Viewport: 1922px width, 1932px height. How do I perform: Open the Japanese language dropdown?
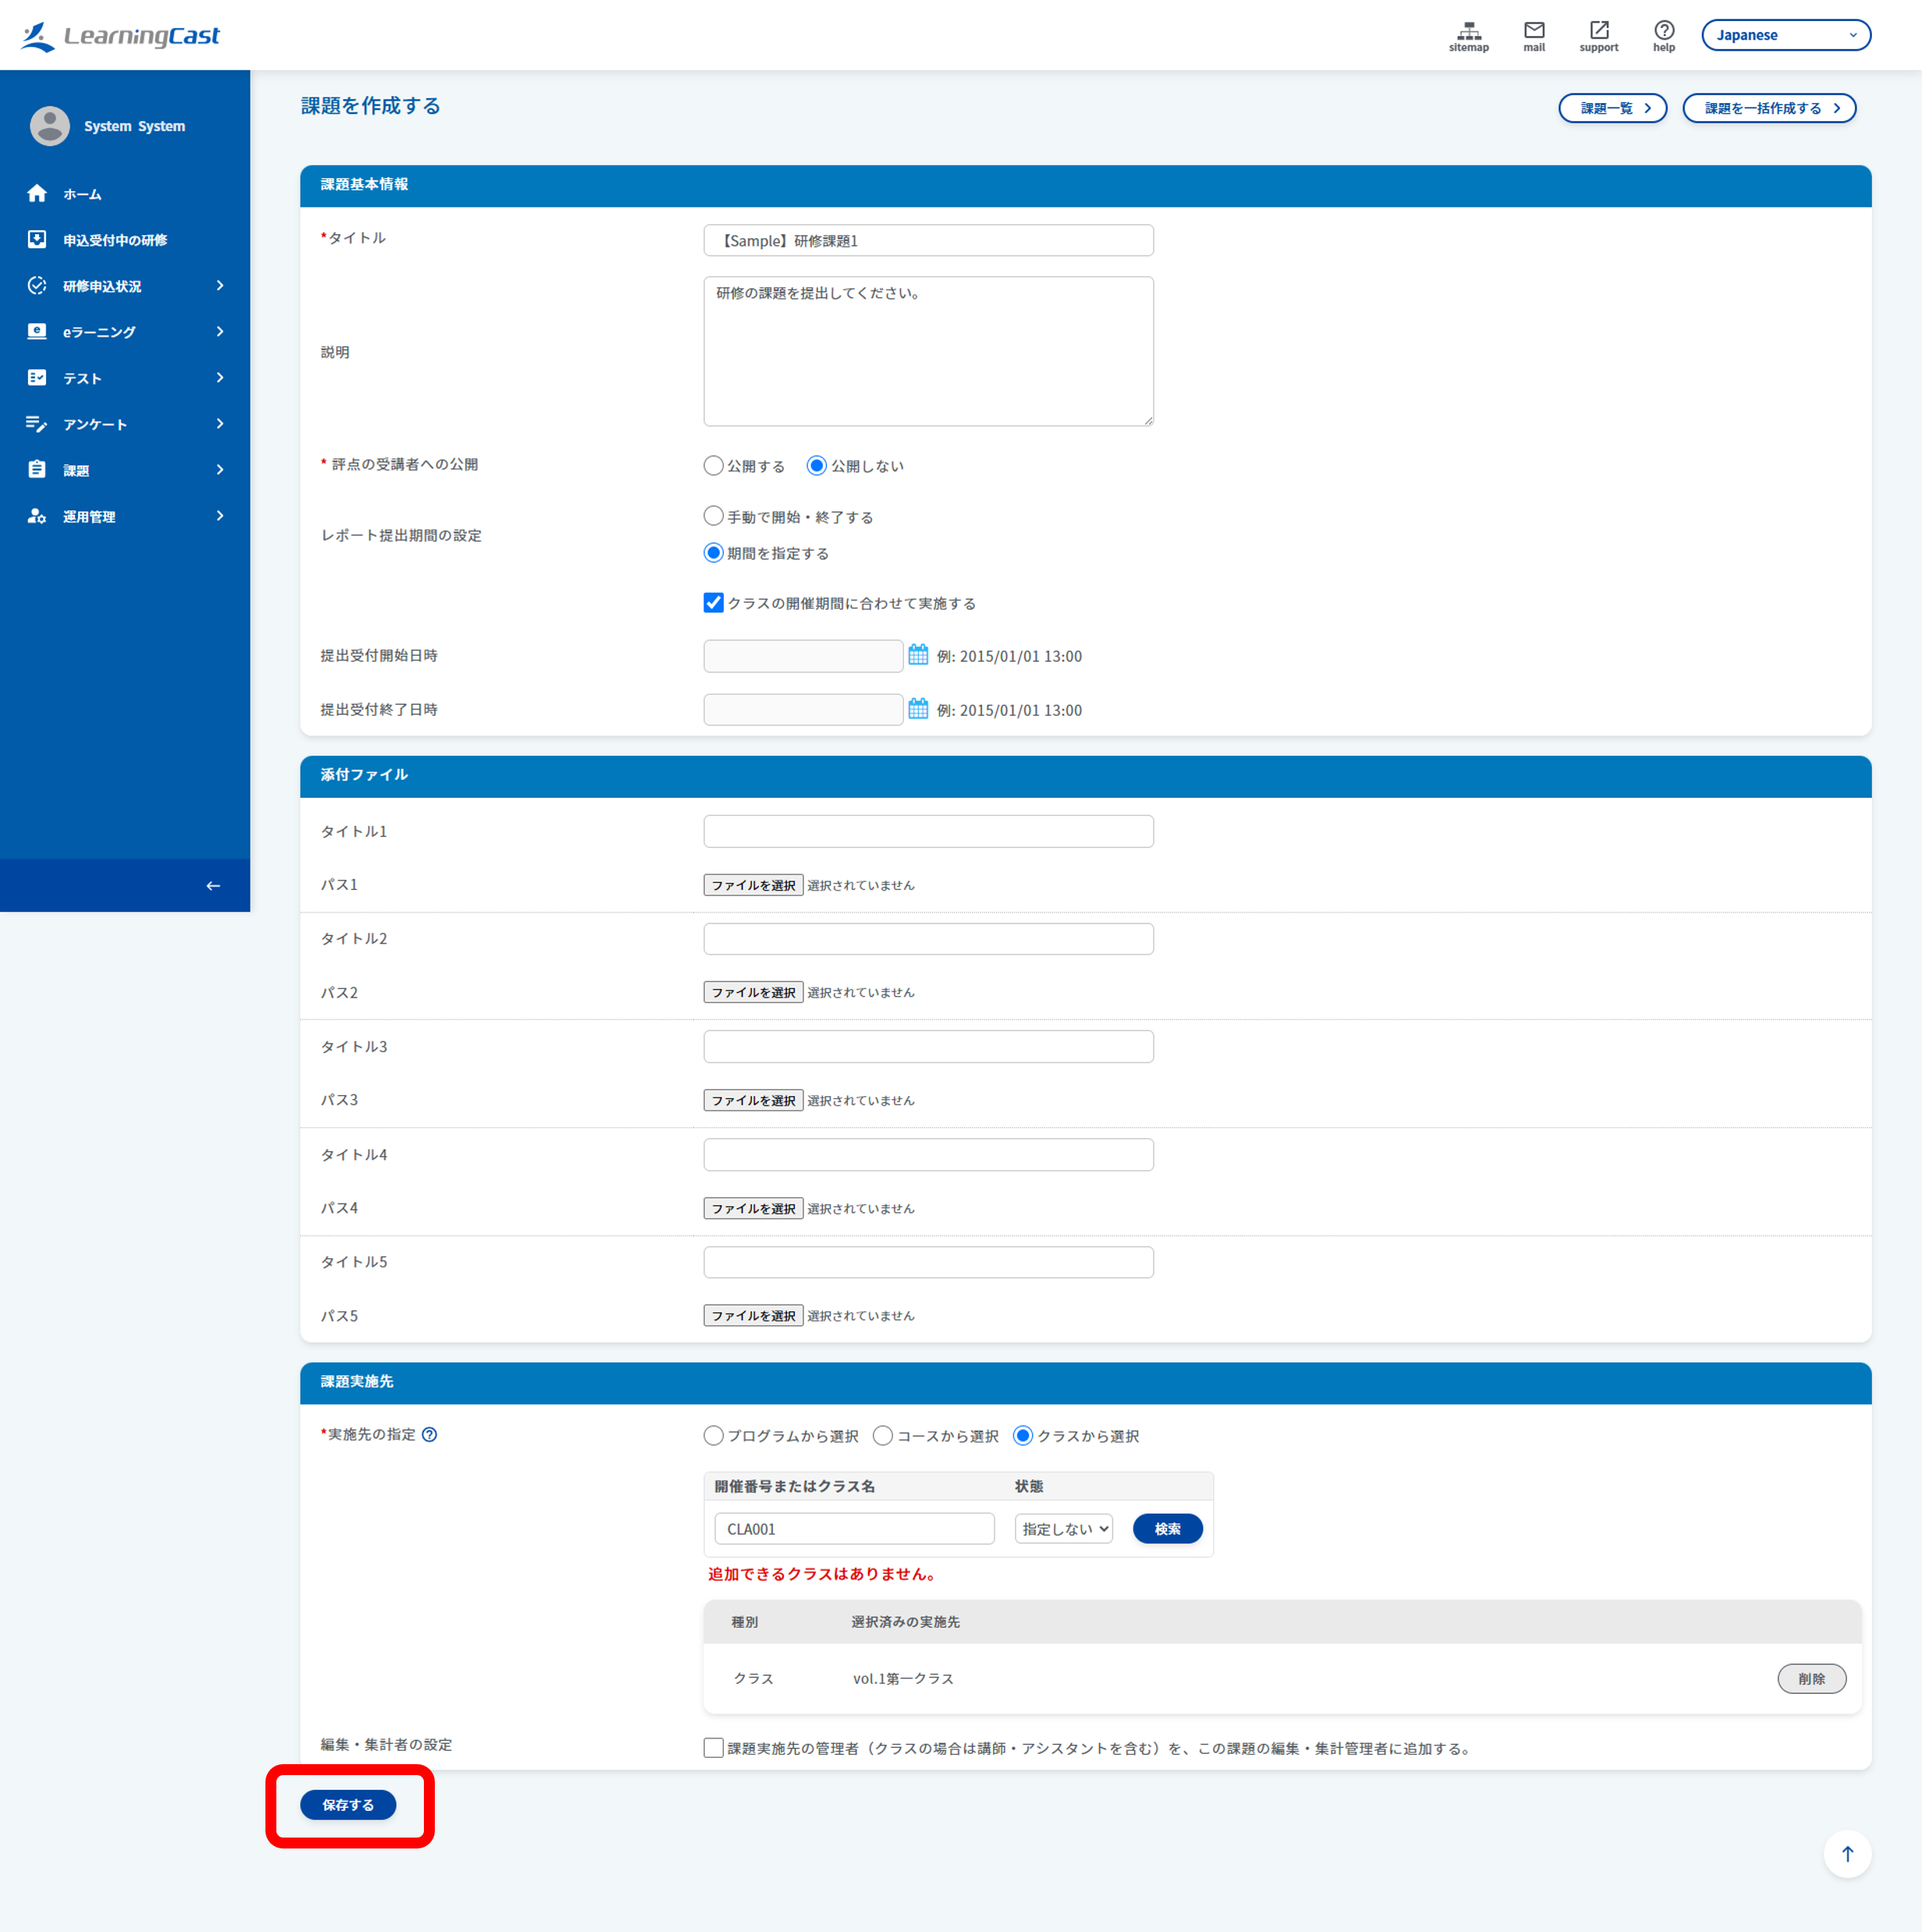1785,35
